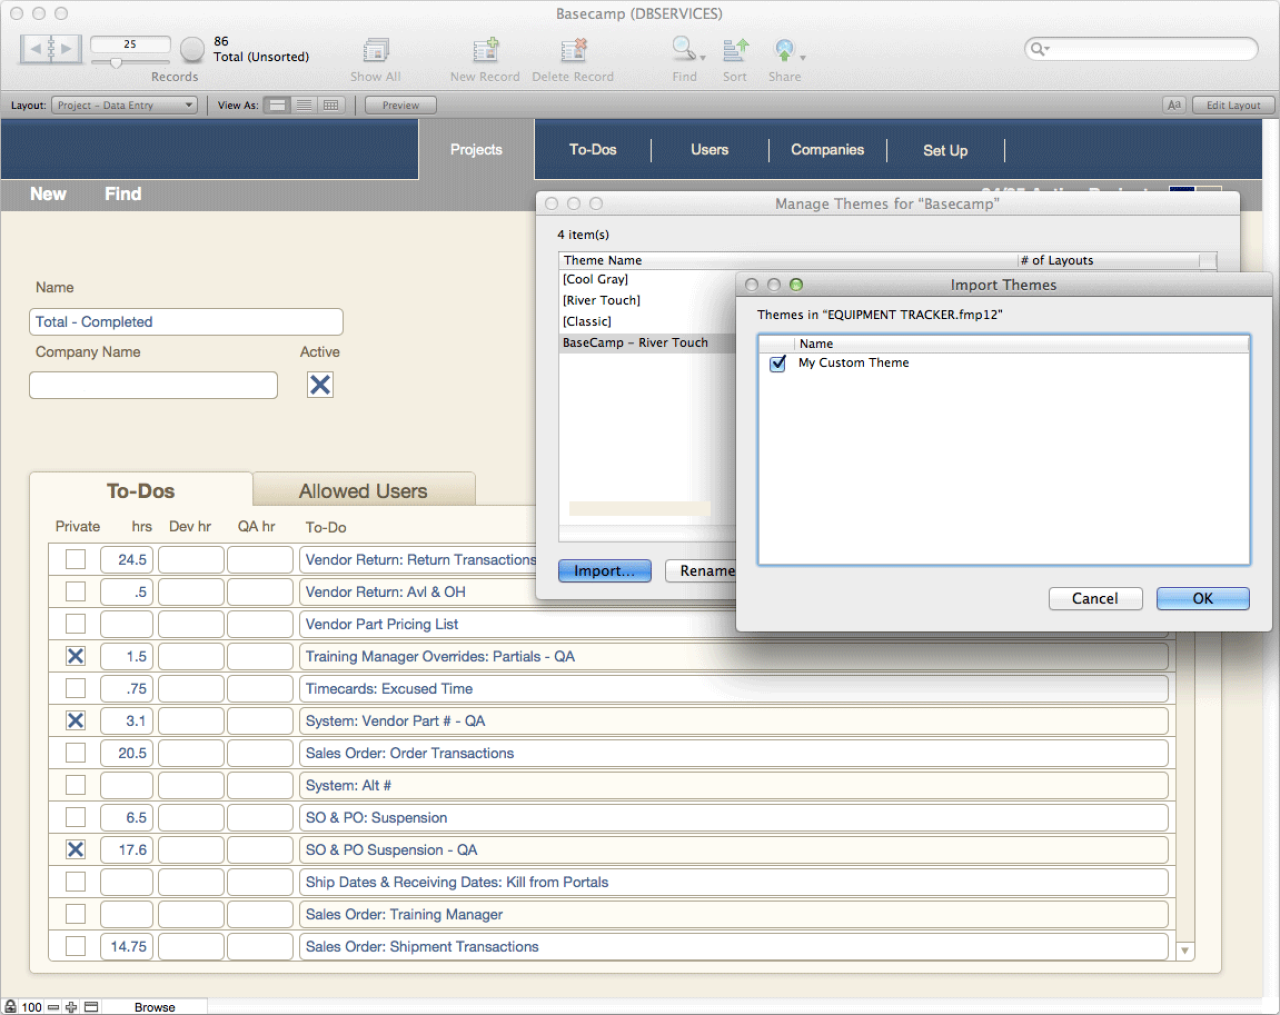Open the Companies navigation tab
Image resolution: width=1280 pixels, height=1015 pixels.
click(x=827, y=150)
